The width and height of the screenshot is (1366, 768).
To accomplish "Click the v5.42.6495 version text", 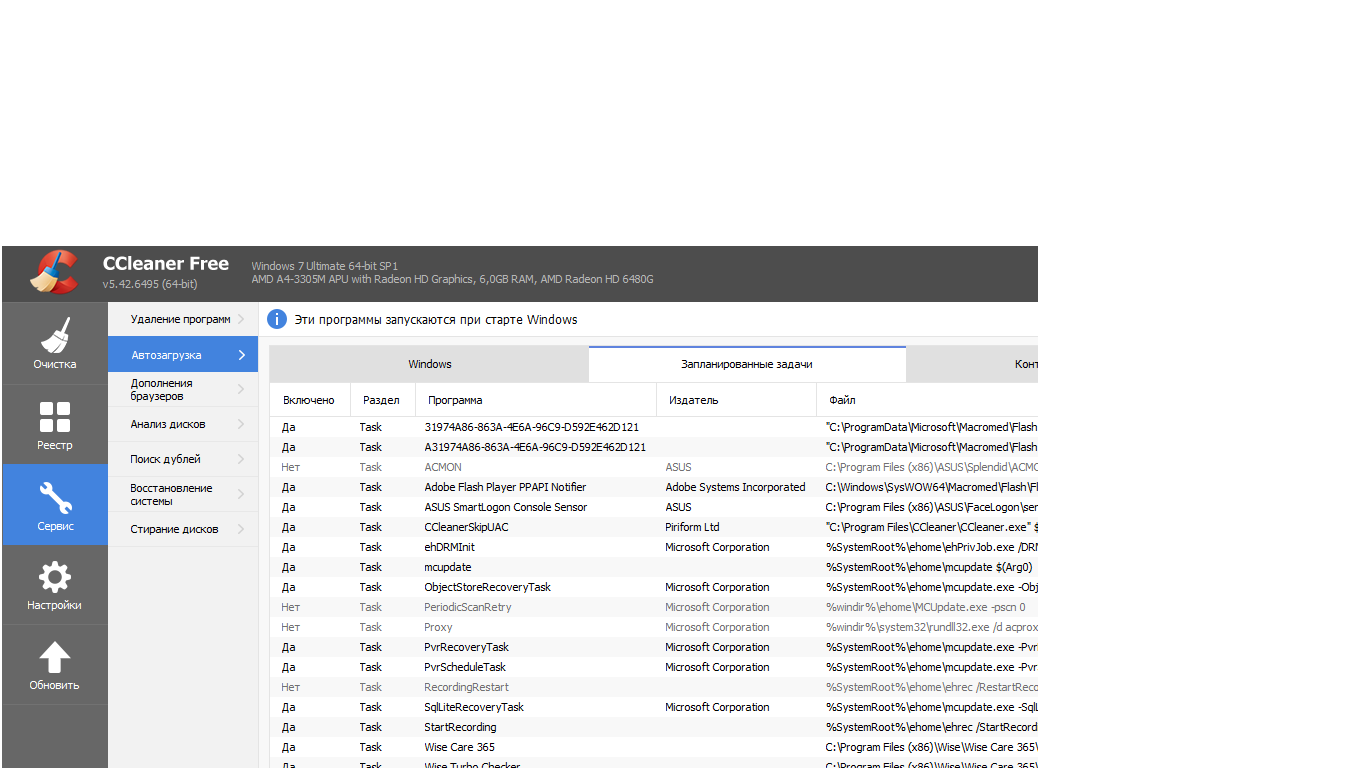I will click(149, 285).
